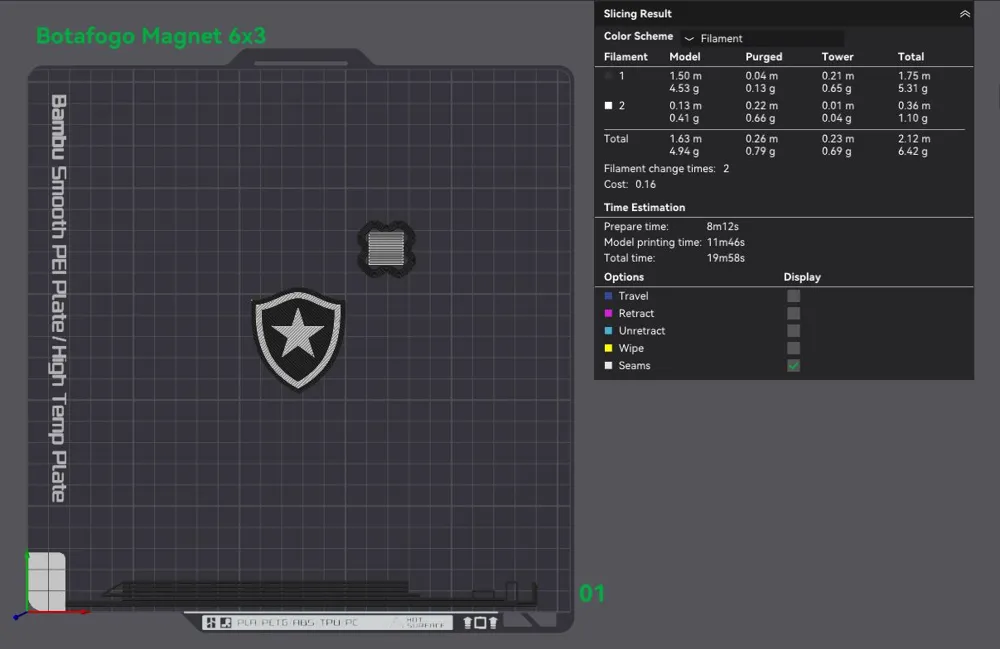This screenshot has height=649, width=1000.
Task: Click the Prepare time 8m12s value
Action: click(723, 226)
